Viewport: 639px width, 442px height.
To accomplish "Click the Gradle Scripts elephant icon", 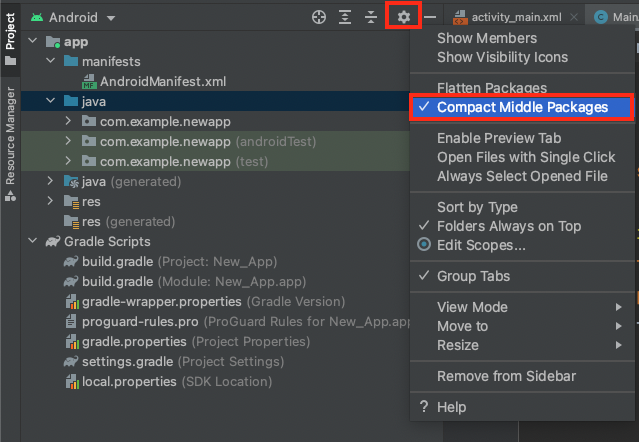I will click(x=53, y=242).
